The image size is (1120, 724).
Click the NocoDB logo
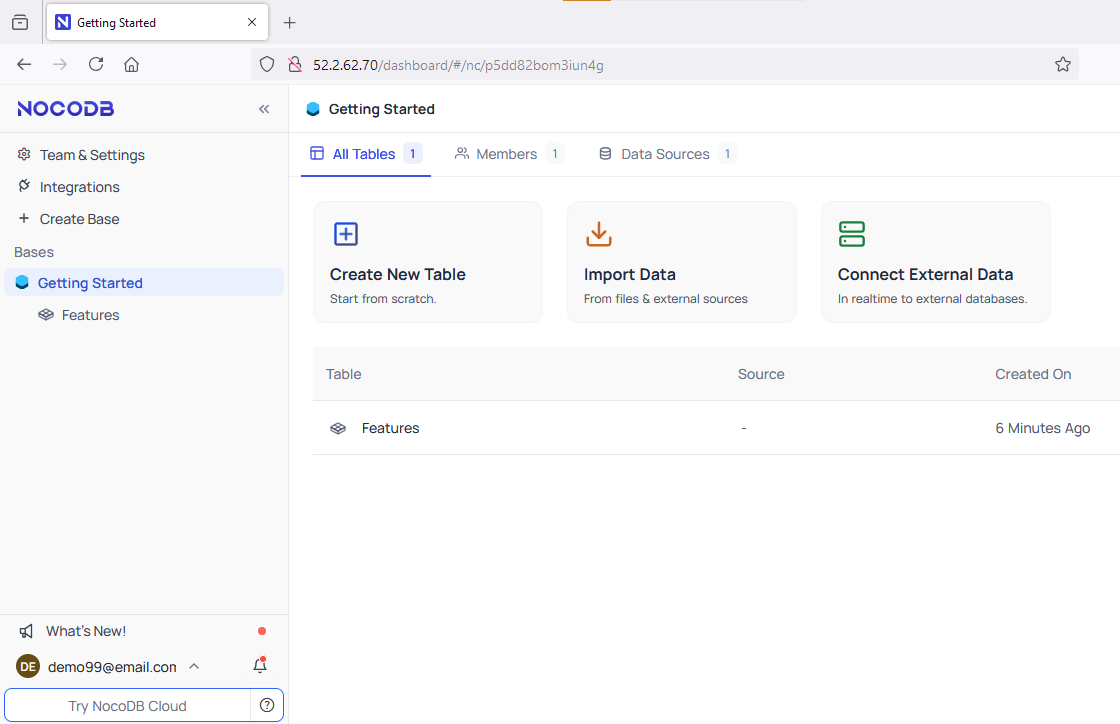(66, 109)
